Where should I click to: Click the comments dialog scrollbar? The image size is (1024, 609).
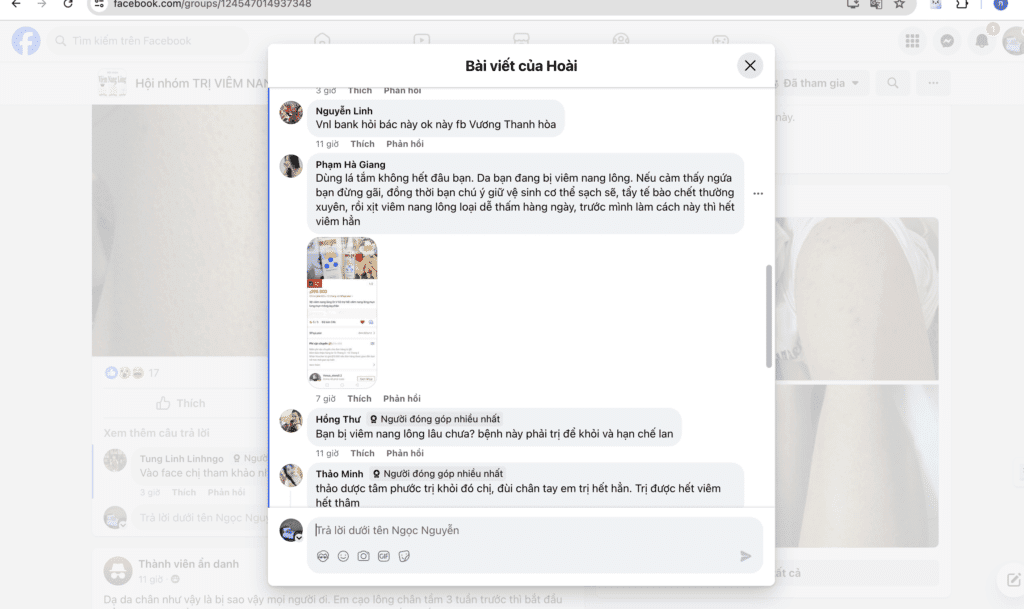coord(769,316)
